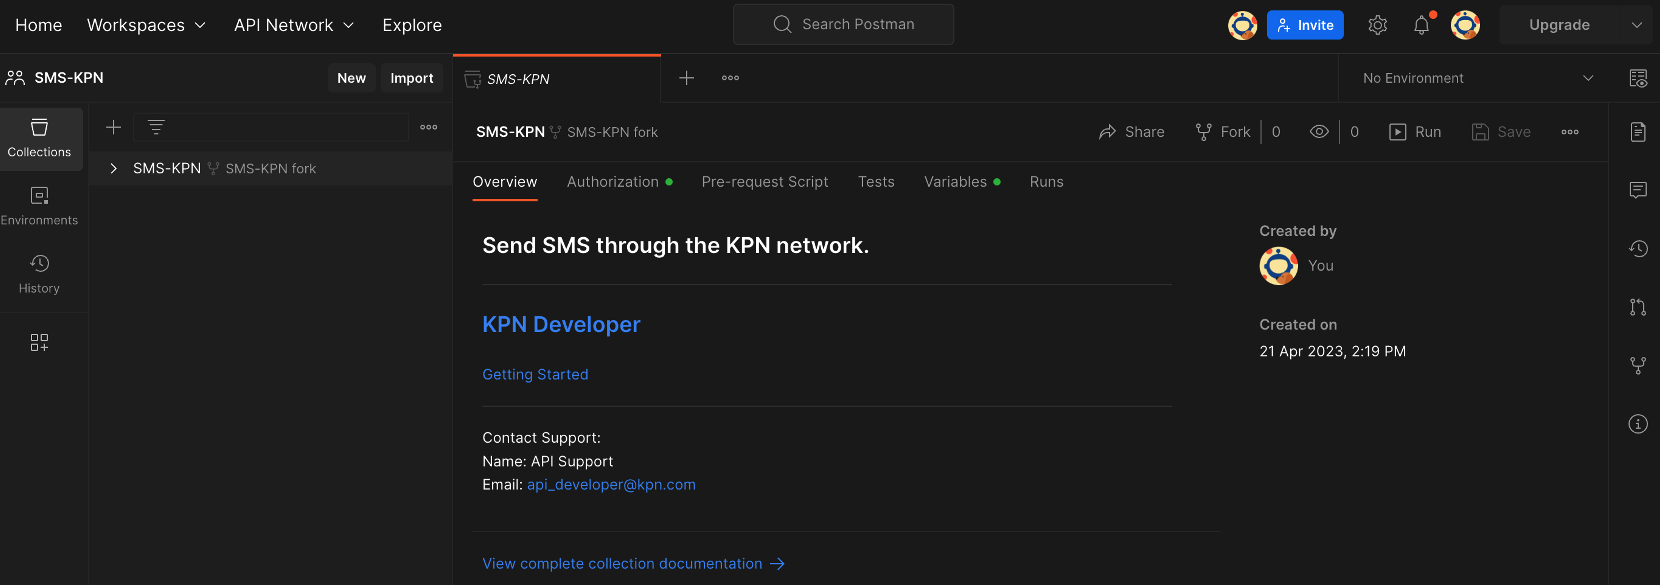Click the api_developer@kpn.com email link

pos(611,484)
